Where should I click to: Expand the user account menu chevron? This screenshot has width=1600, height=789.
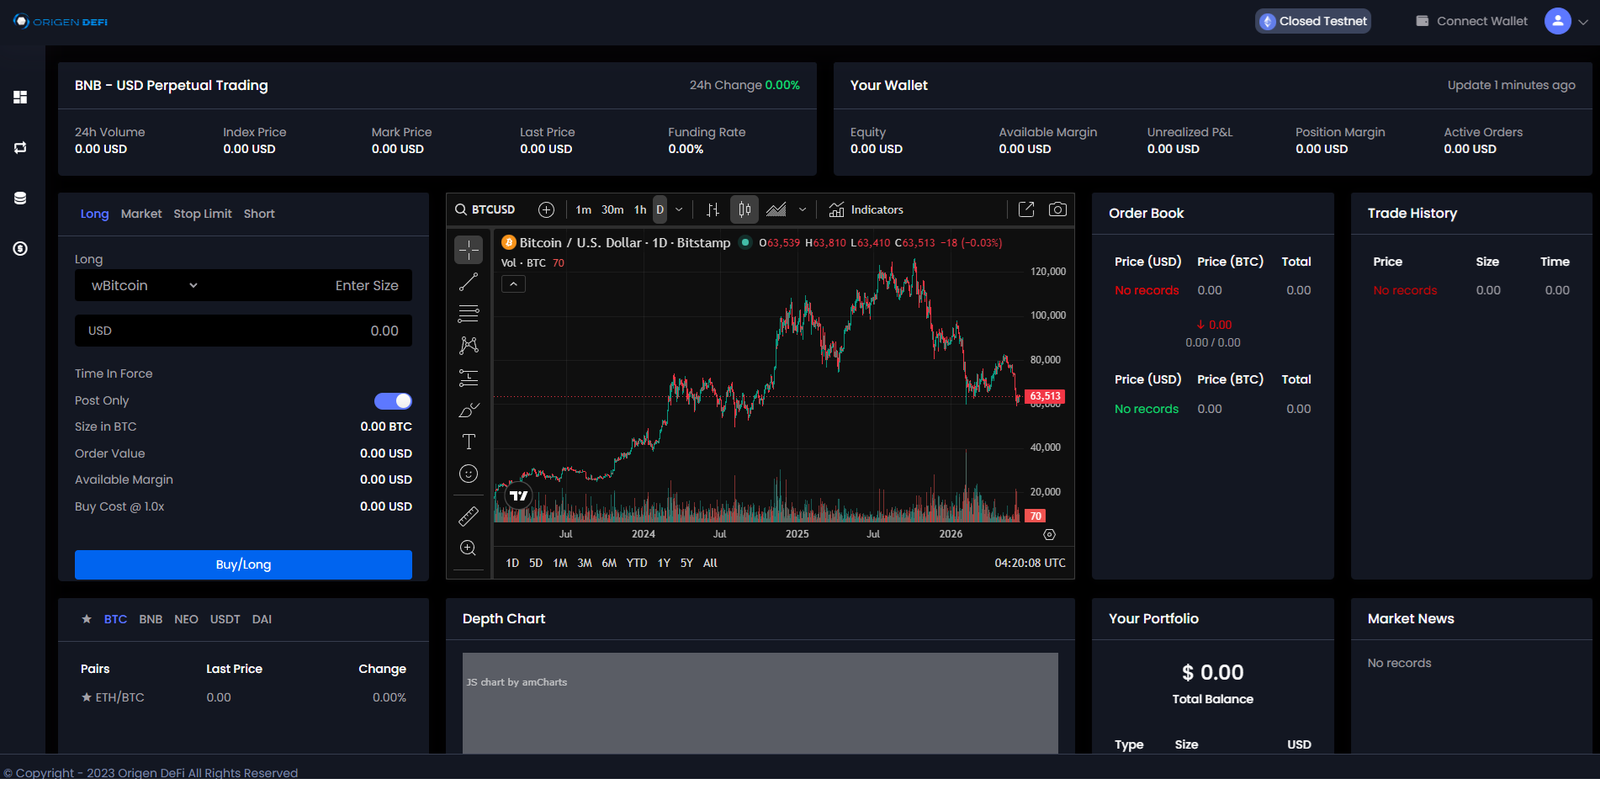click(x=1583, y=21)
